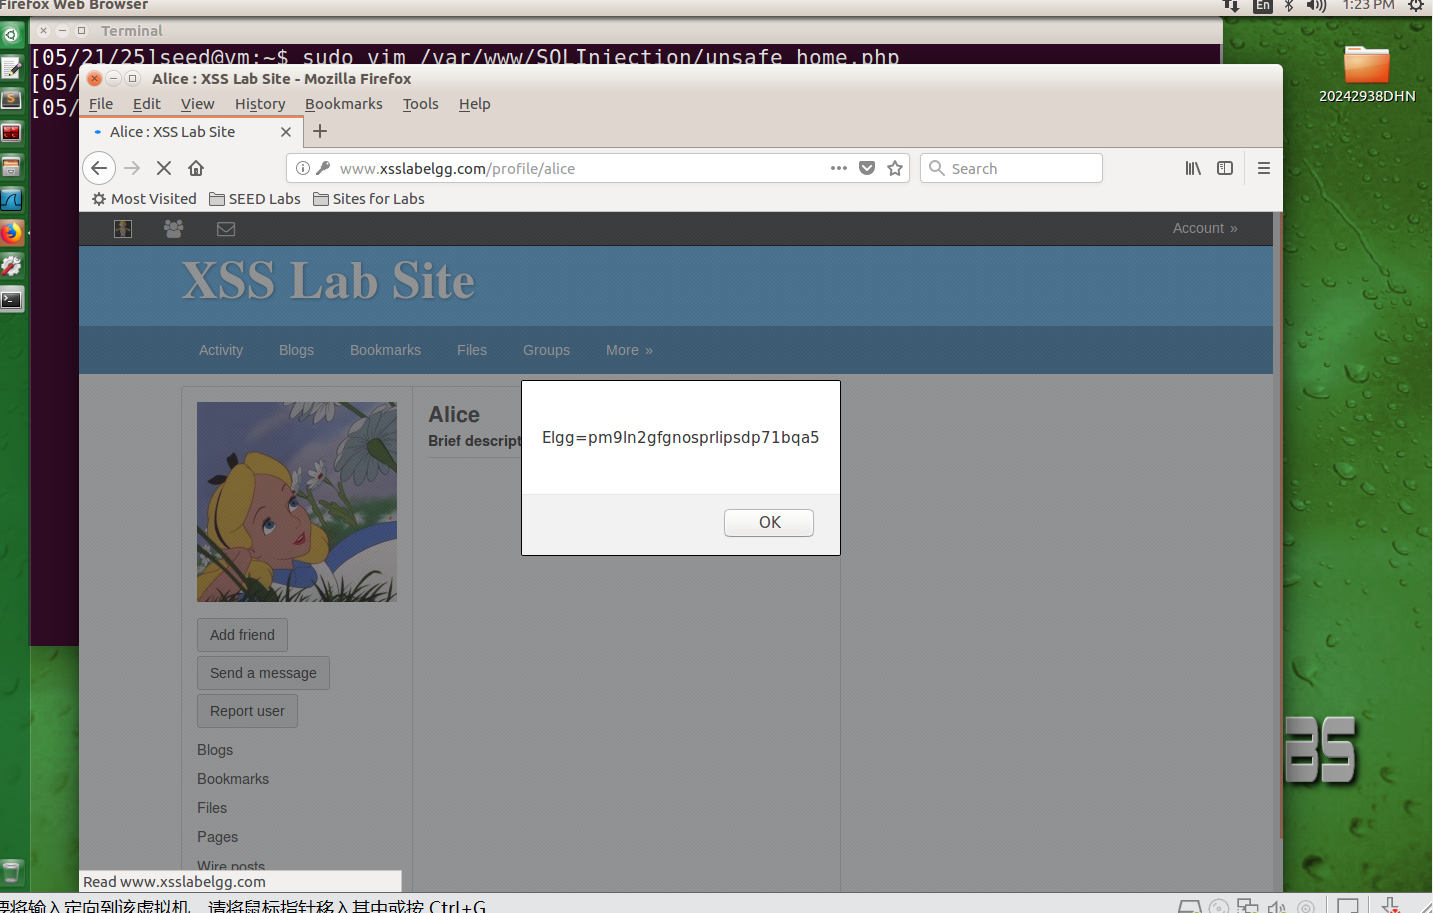Click XSS Lab Site heading link

328,281
